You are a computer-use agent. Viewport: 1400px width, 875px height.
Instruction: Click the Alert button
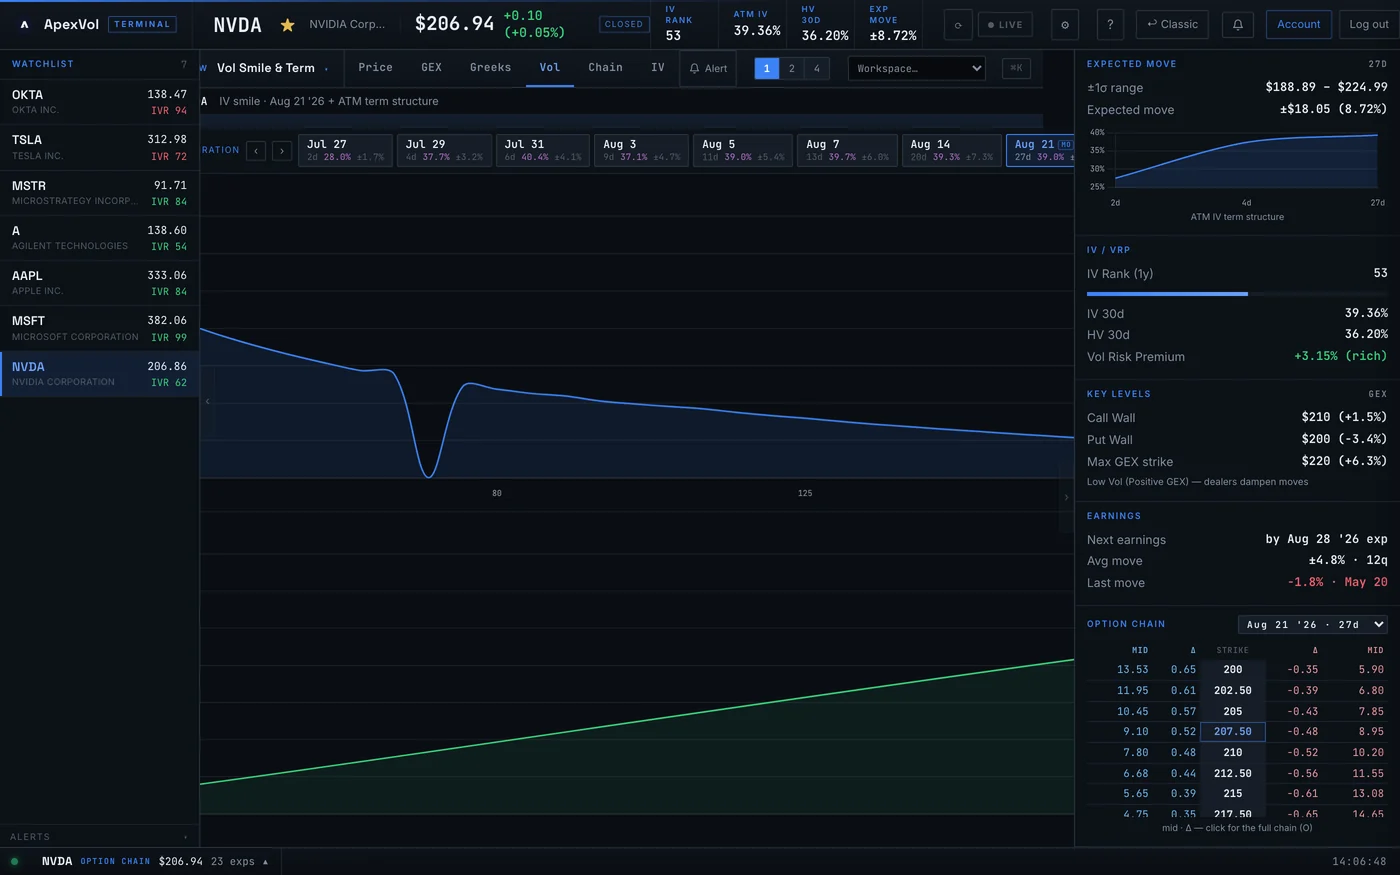[x=708, y=68]
